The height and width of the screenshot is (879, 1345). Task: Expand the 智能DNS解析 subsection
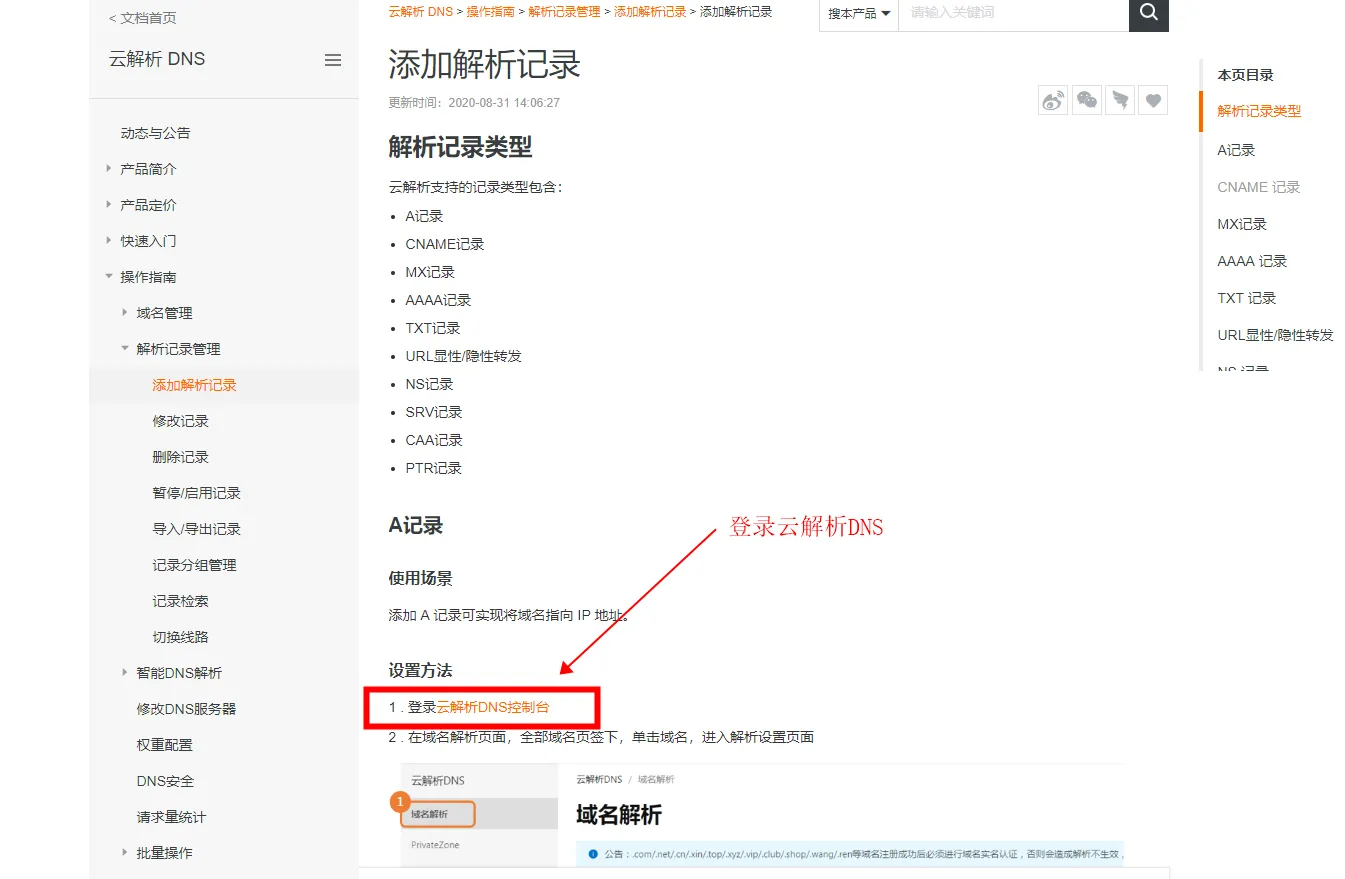179,673
